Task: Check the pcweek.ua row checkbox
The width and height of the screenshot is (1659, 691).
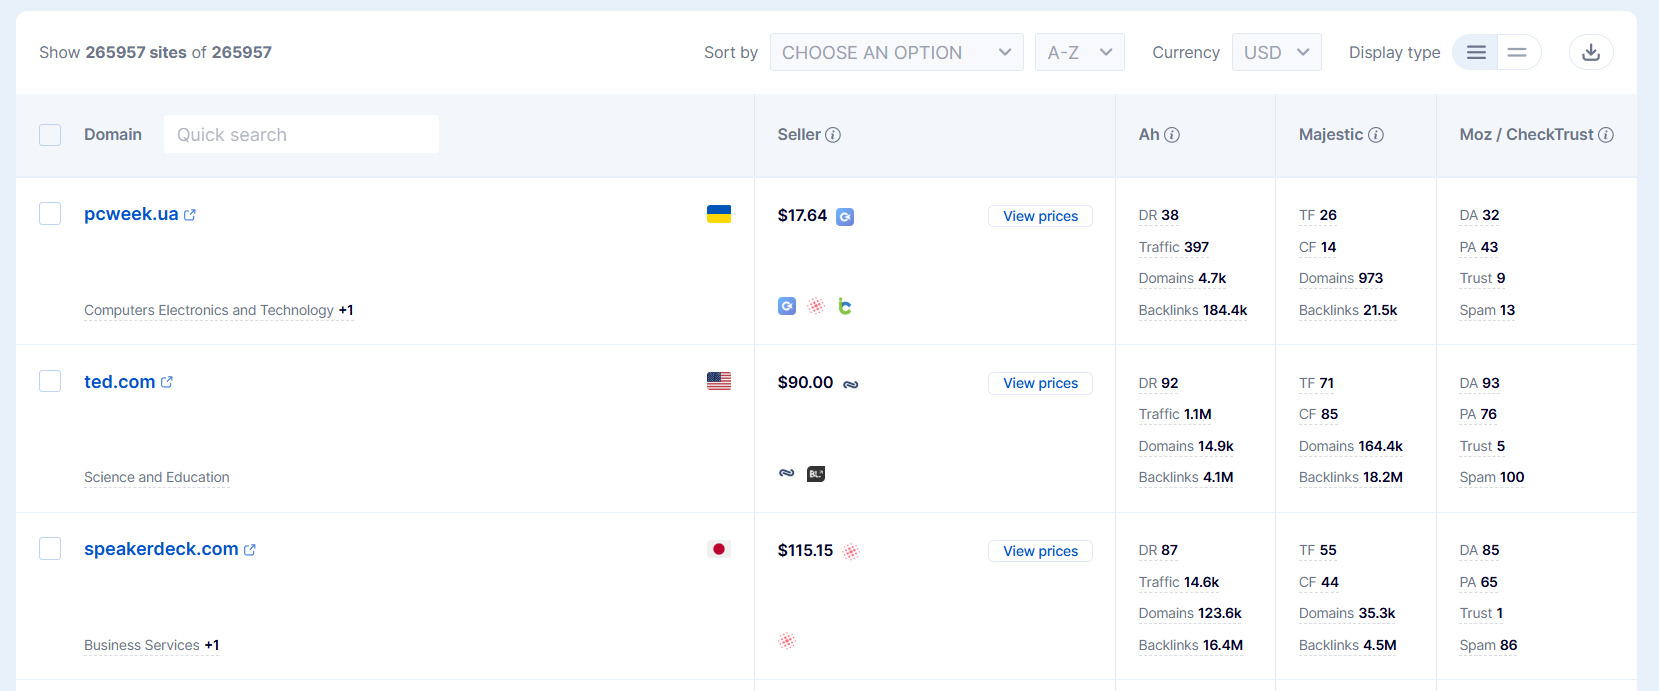Action: 50,214
